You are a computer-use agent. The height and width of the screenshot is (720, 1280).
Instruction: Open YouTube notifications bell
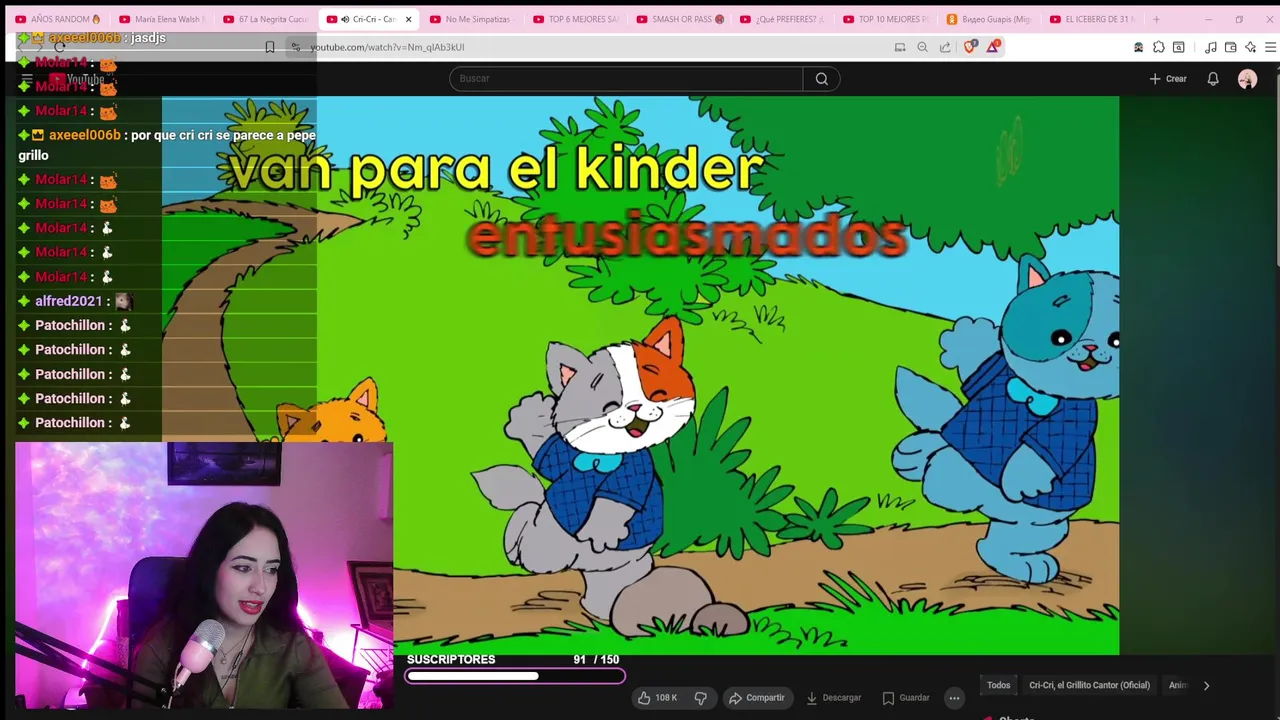click(1213, 79)
